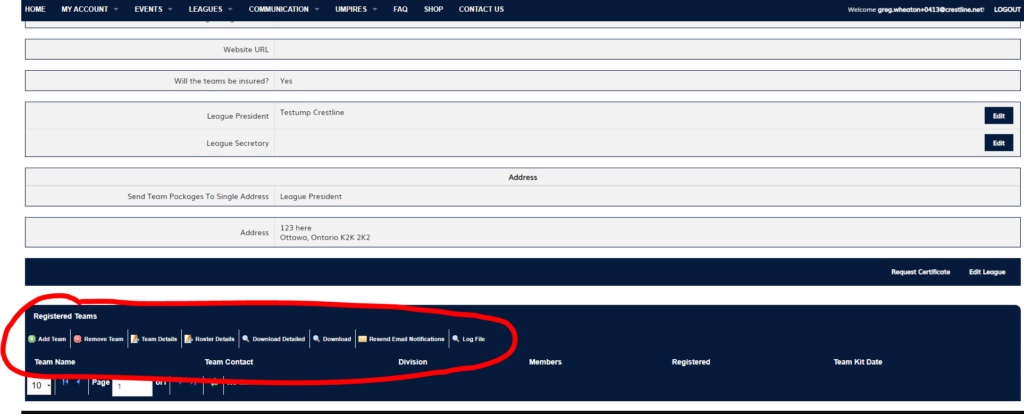Click the Edit League link
The width and height of the screenshot is (1024, 414).
987,272
